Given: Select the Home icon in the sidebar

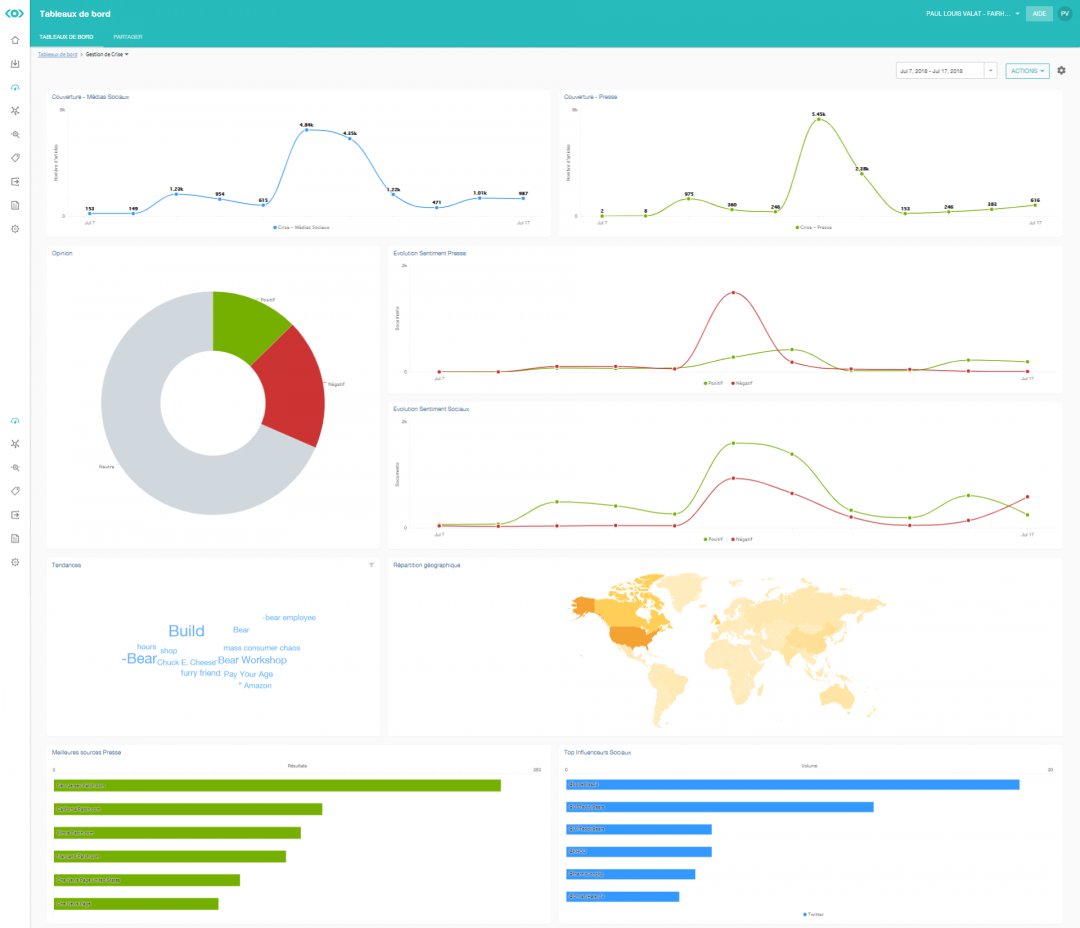Looking at the screenshot, I should click(x=14, y=40).
